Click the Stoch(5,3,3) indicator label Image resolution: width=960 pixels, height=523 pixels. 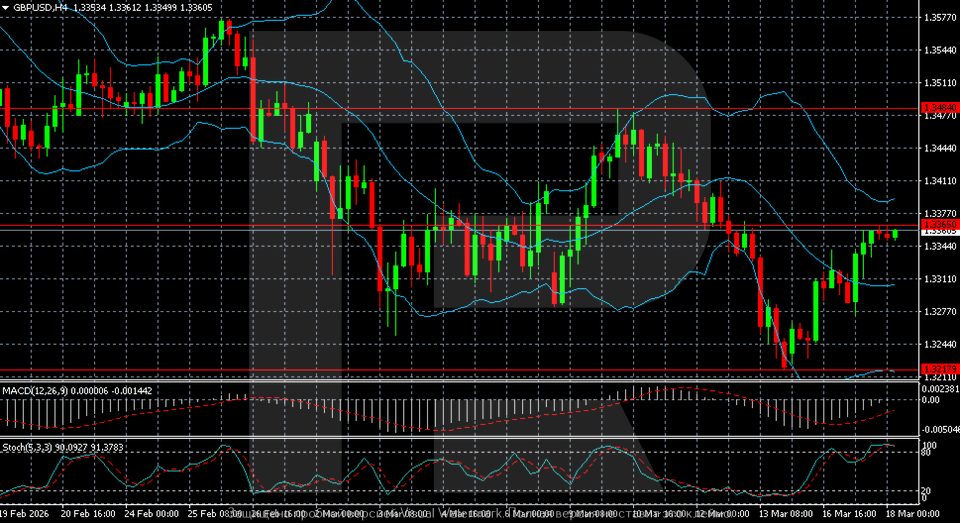click(x=30, y=447)
